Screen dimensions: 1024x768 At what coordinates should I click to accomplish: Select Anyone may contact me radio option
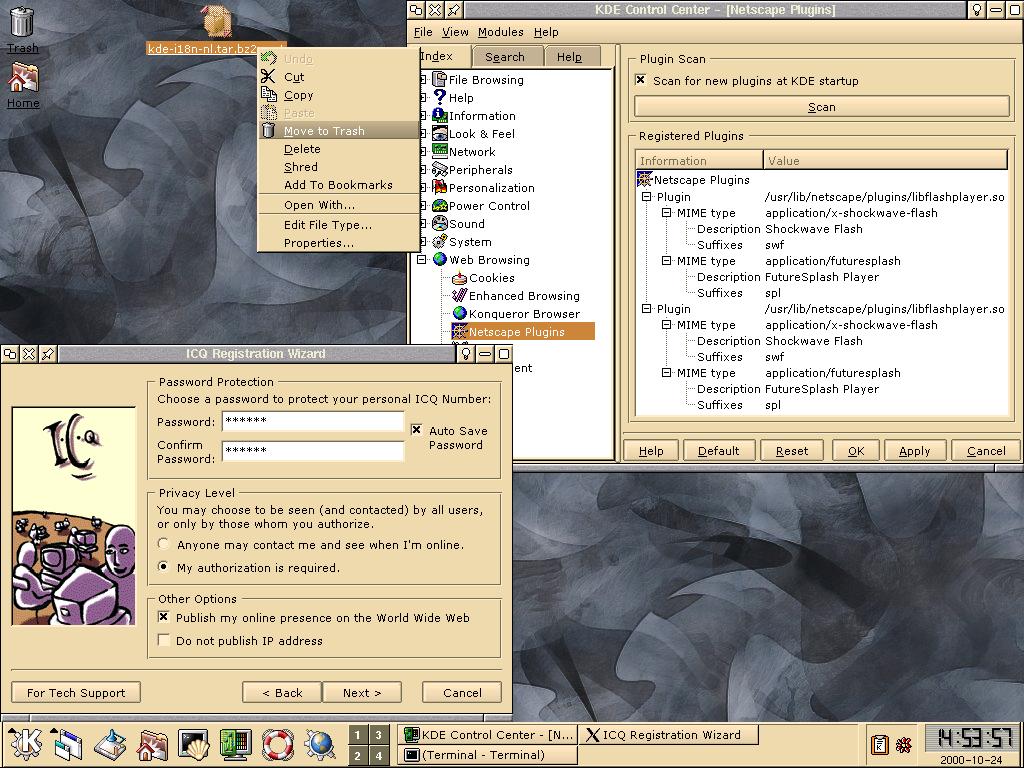163,544
